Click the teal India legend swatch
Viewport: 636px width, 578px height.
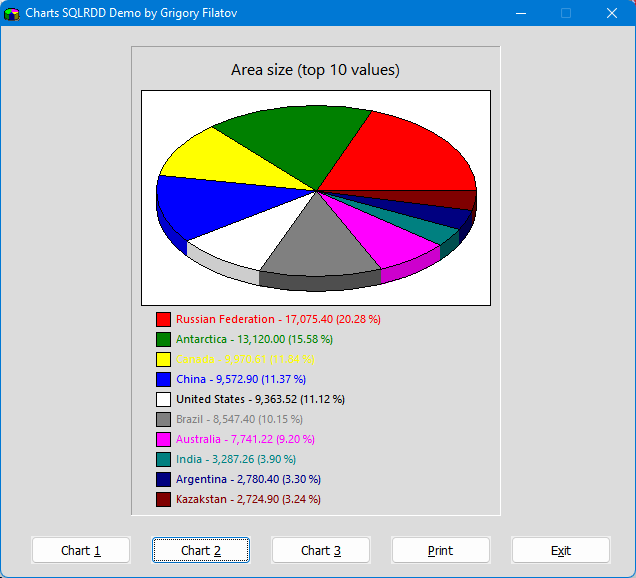(163, 459)
